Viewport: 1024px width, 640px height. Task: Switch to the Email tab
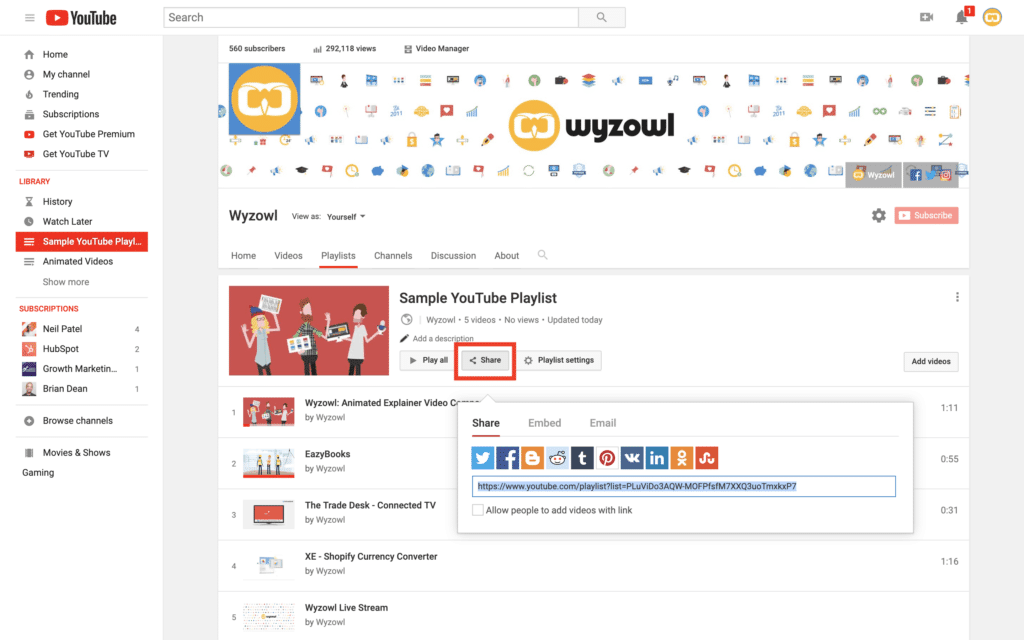(x=603, y=423)
